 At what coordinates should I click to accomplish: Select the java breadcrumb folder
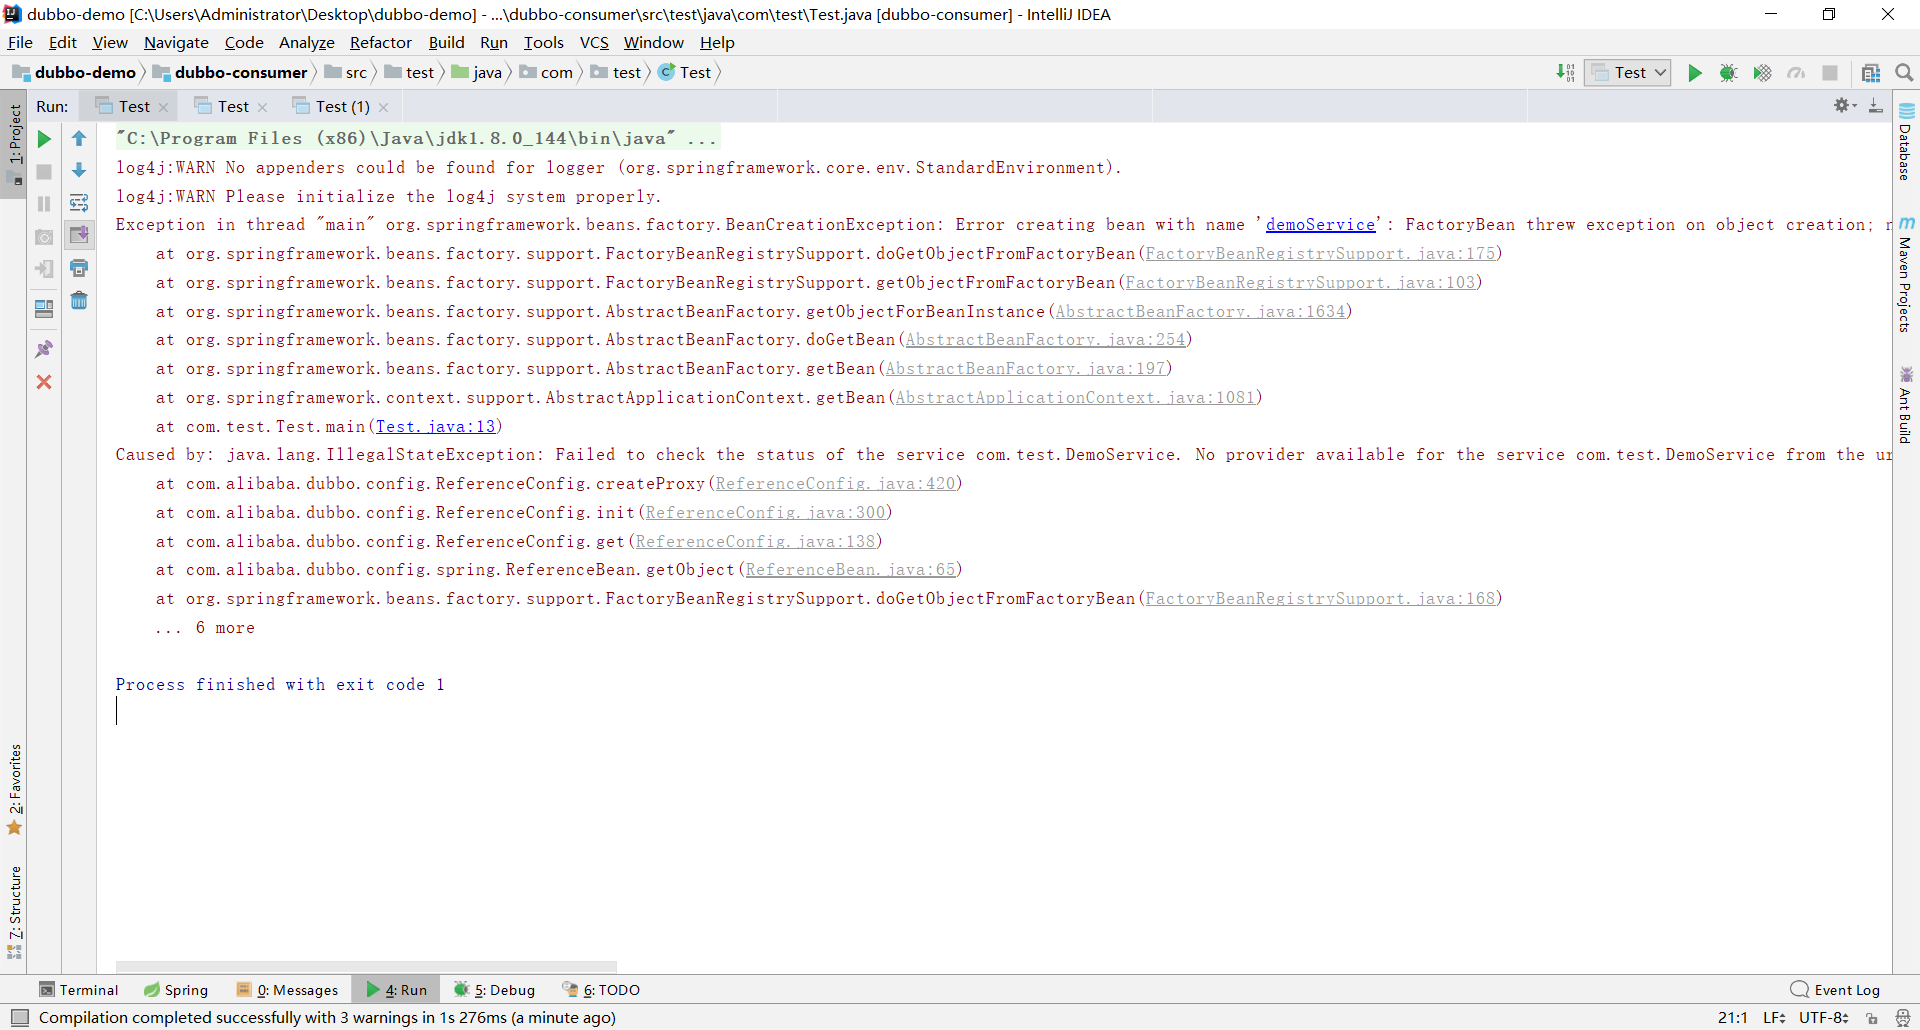tap(476, 72)
